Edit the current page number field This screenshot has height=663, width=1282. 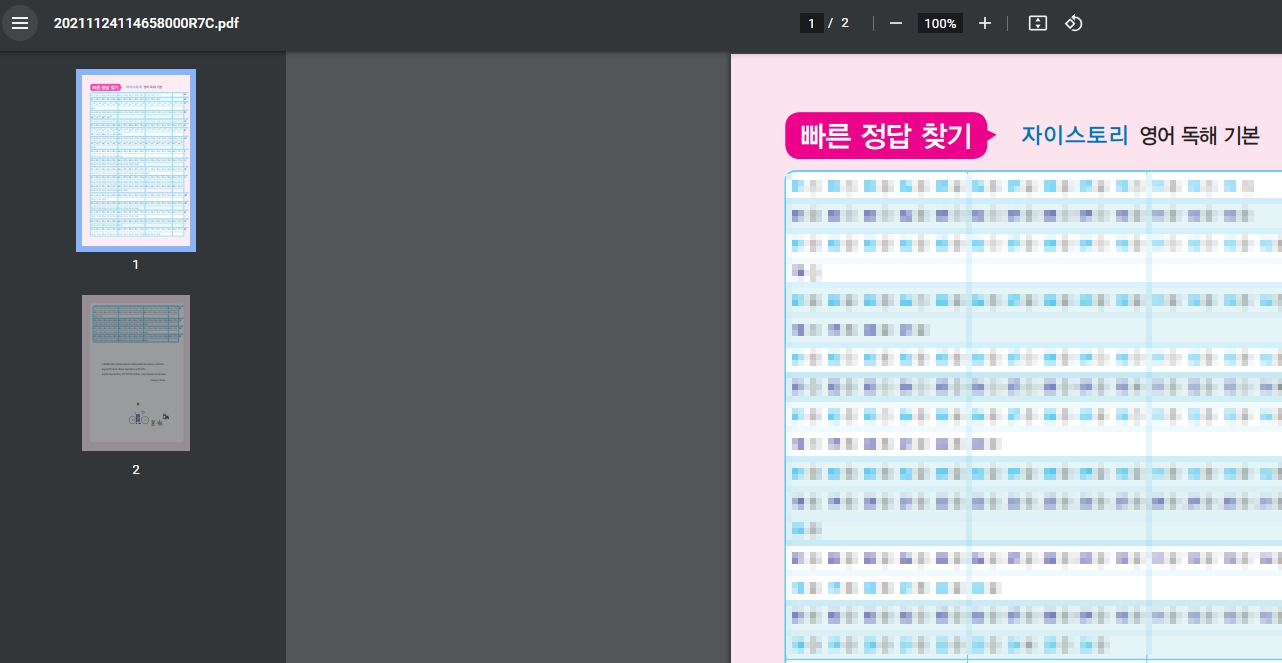pos(812,23)
